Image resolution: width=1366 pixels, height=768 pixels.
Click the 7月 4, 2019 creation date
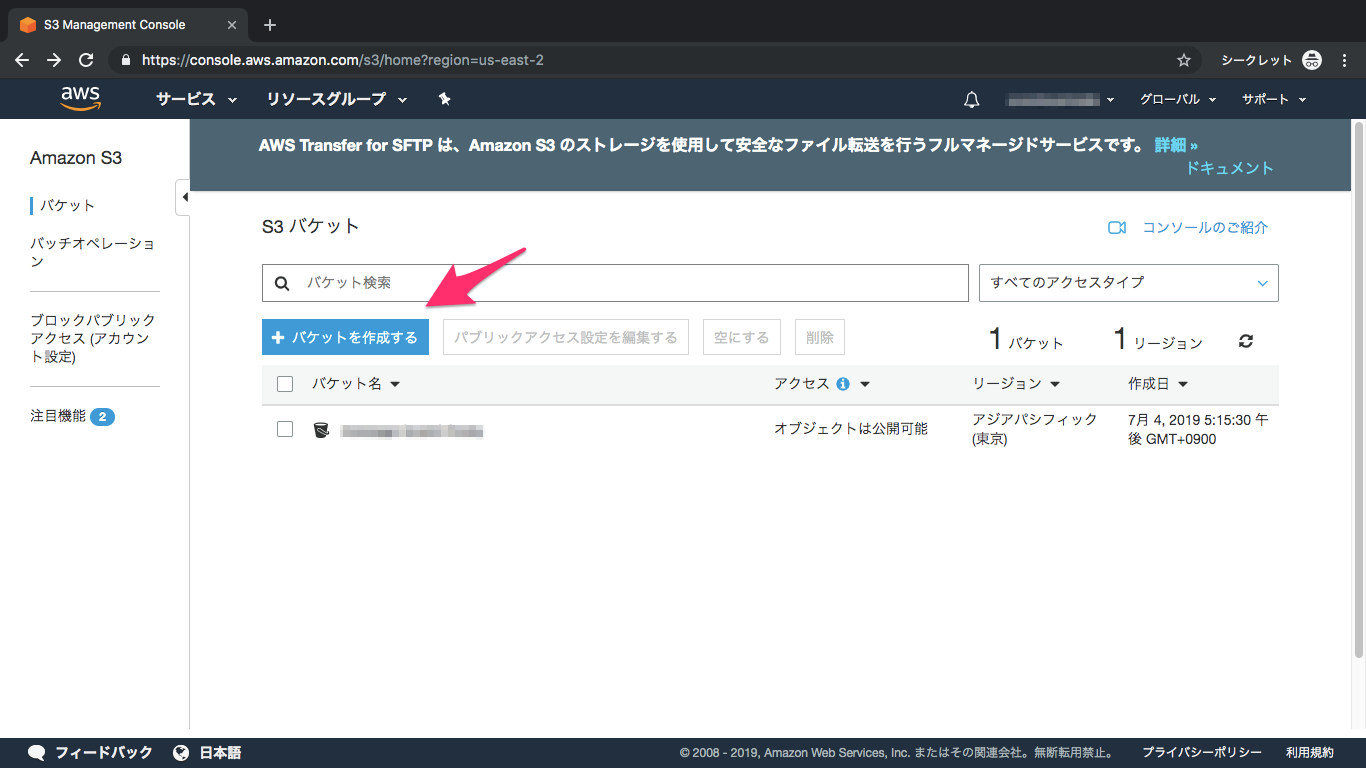[x=1198, y=429]
